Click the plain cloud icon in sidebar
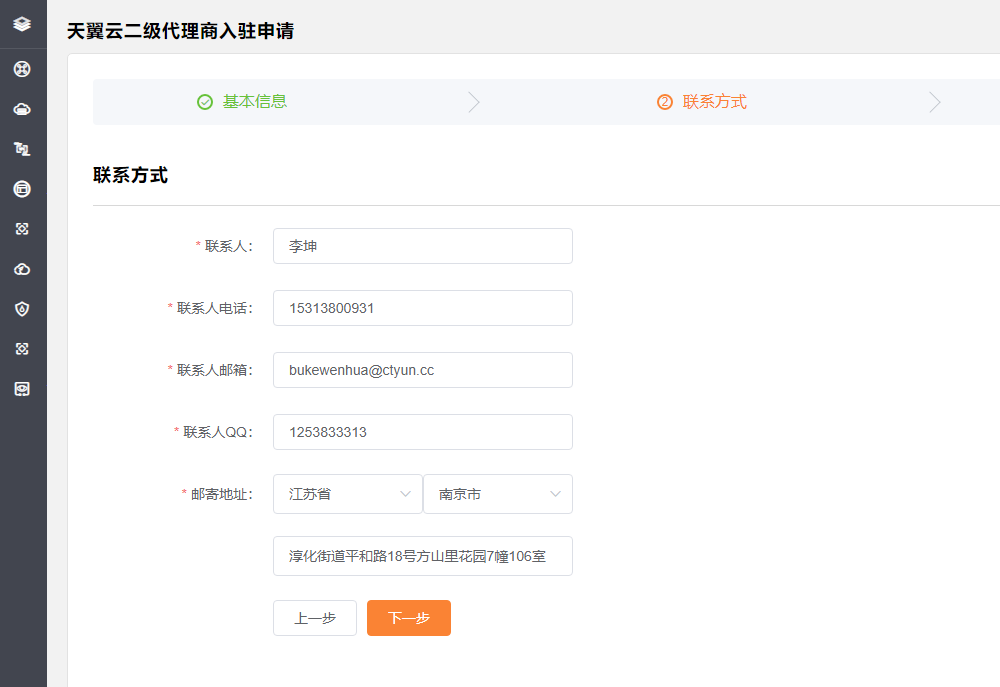 point(22,109)
